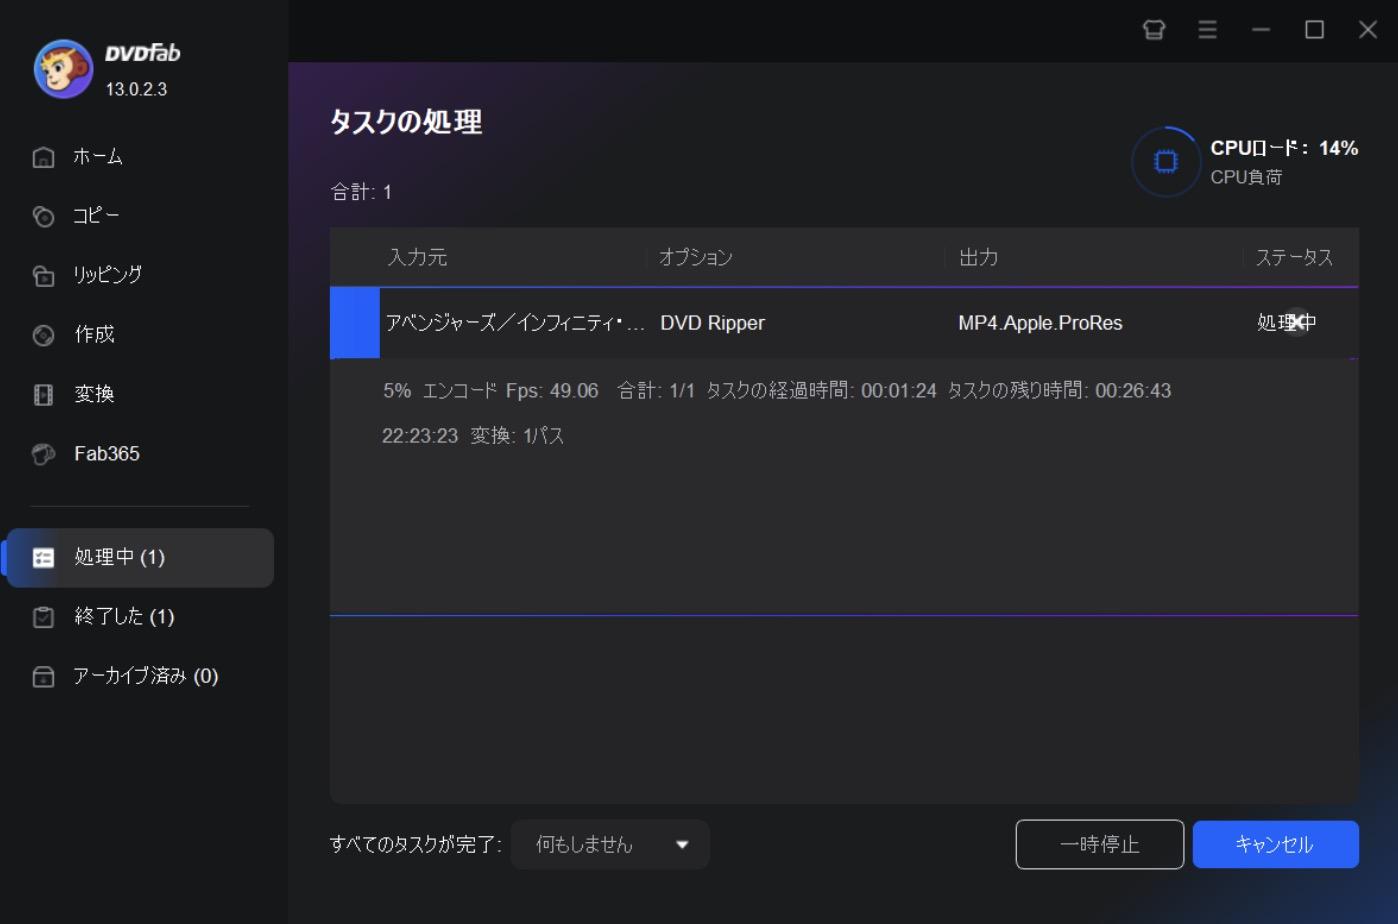Click the disc icon beside 作成
The width and height of the screenshot is (1398, 924).
43,335
